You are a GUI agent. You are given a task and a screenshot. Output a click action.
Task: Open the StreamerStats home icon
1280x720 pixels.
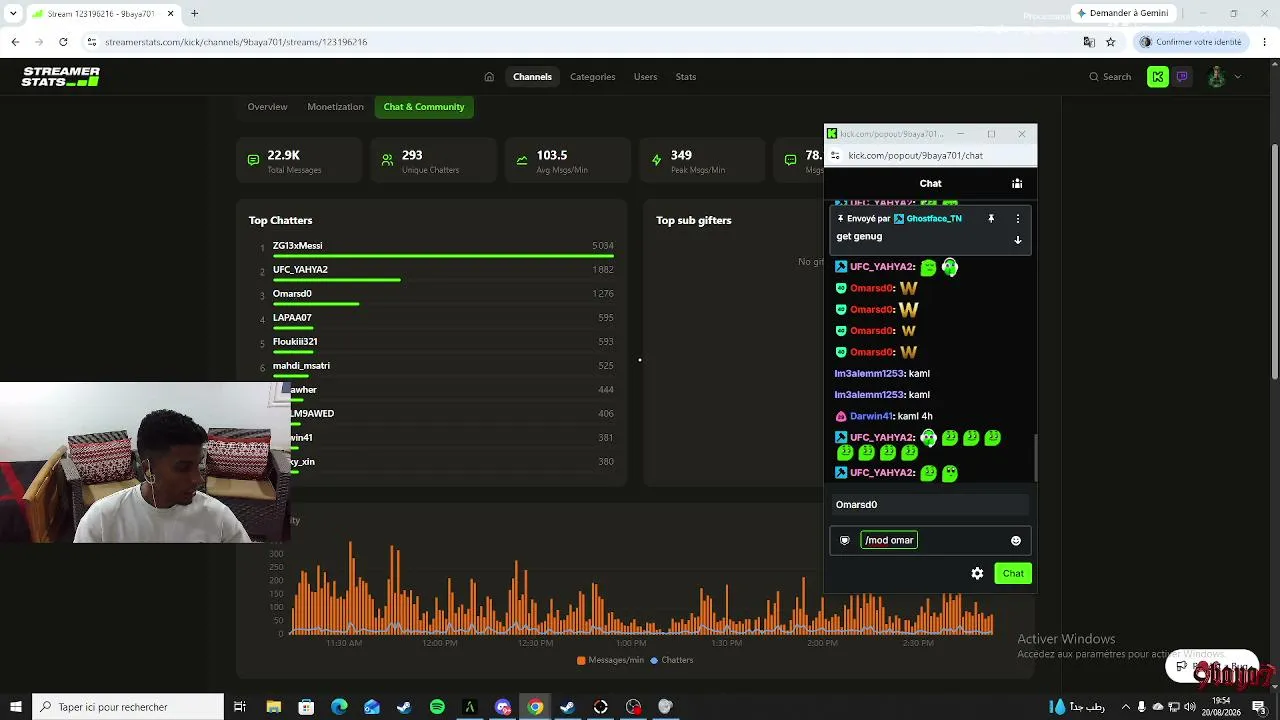coord(489,77)
